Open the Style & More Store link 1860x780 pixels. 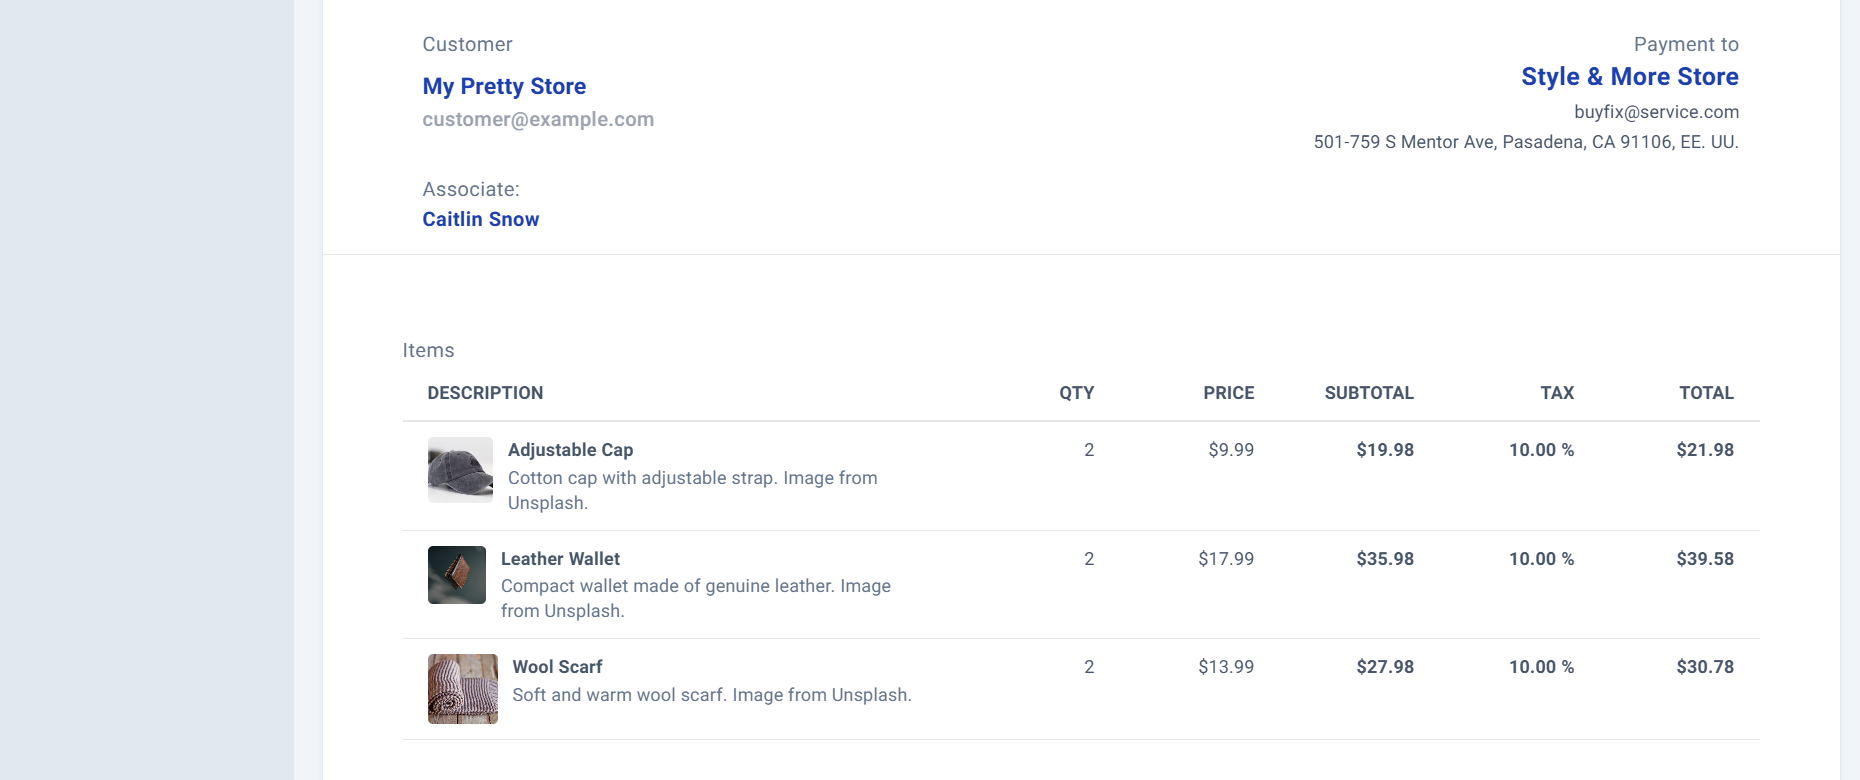tap(1629, 77)
